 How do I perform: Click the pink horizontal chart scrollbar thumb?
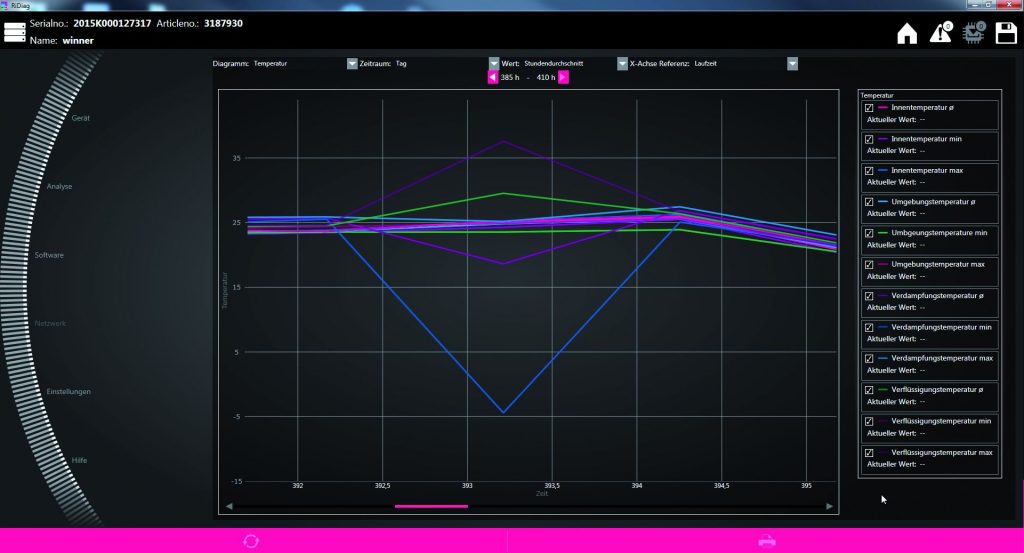point(431,507)
